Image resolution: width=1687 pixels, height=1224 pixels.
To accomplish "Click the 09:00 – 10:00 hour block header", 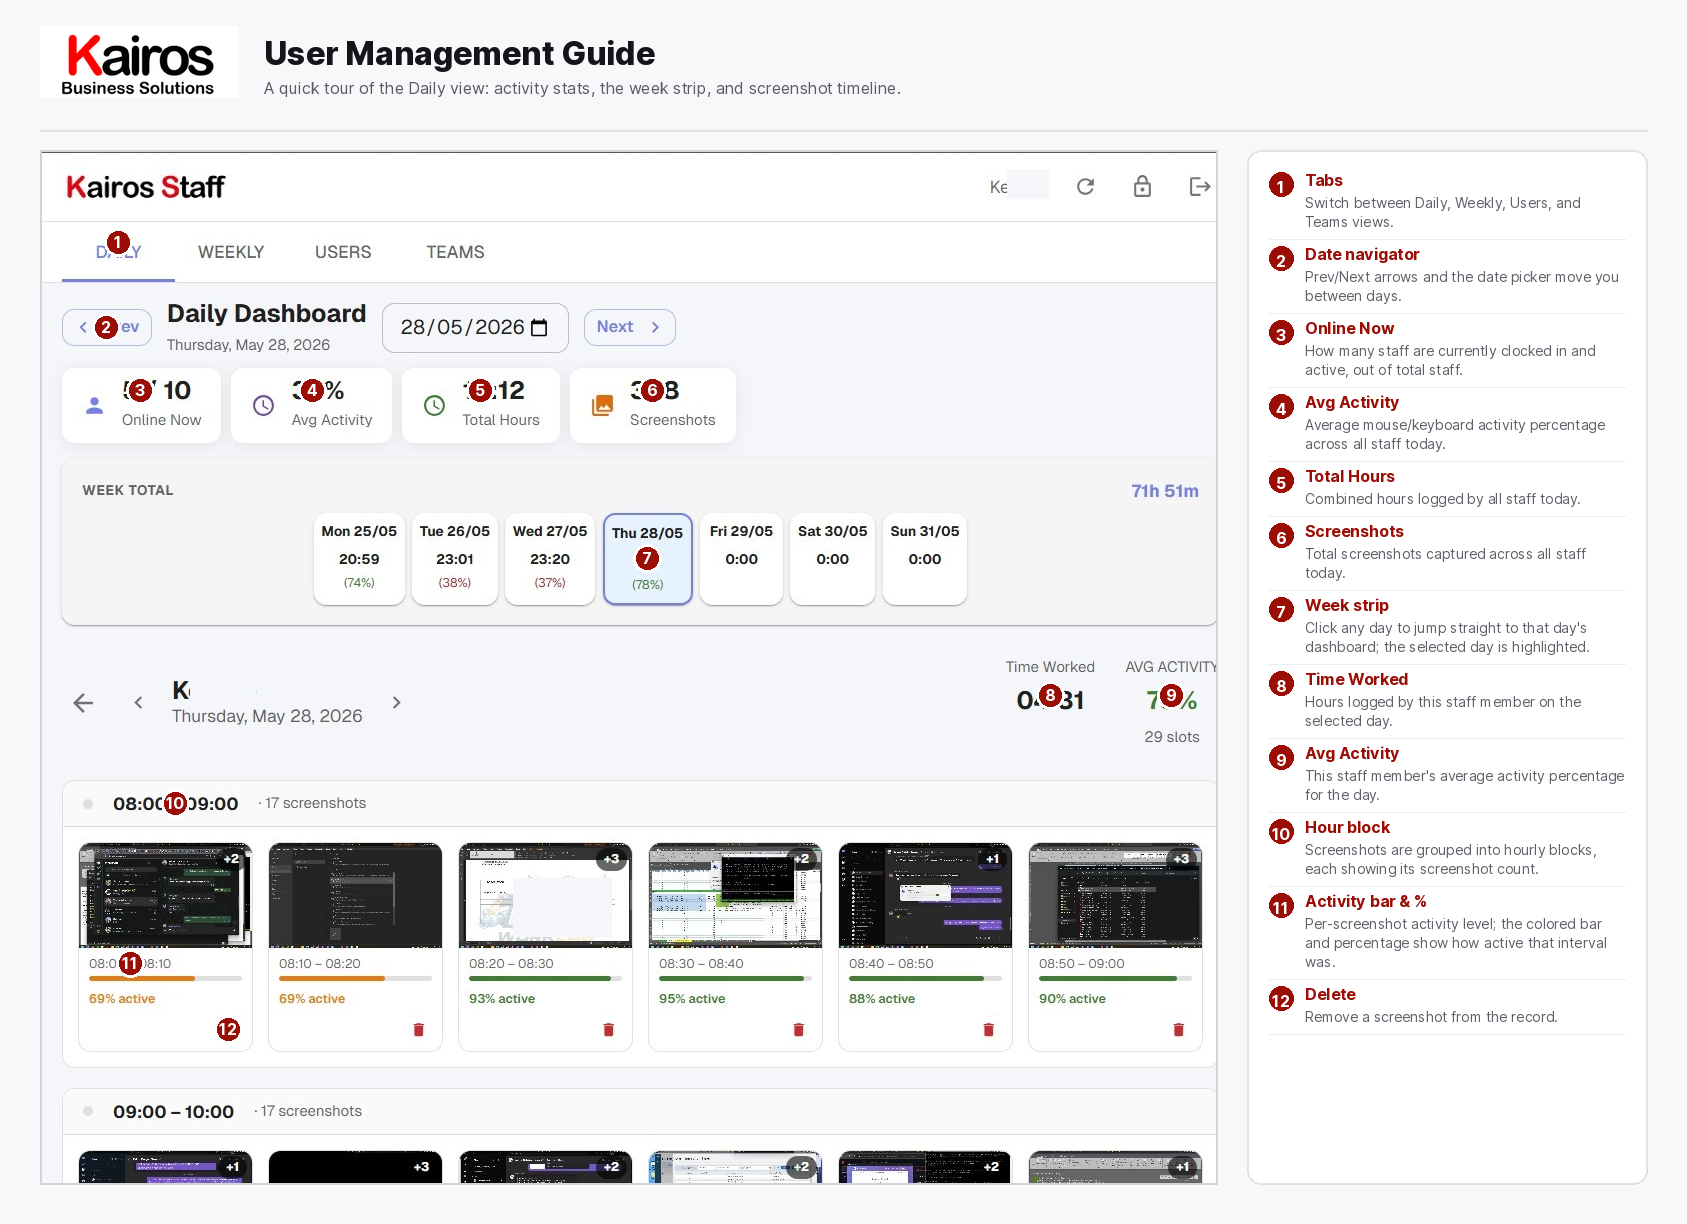I will pyautogui.click(x=640, y=1112).
